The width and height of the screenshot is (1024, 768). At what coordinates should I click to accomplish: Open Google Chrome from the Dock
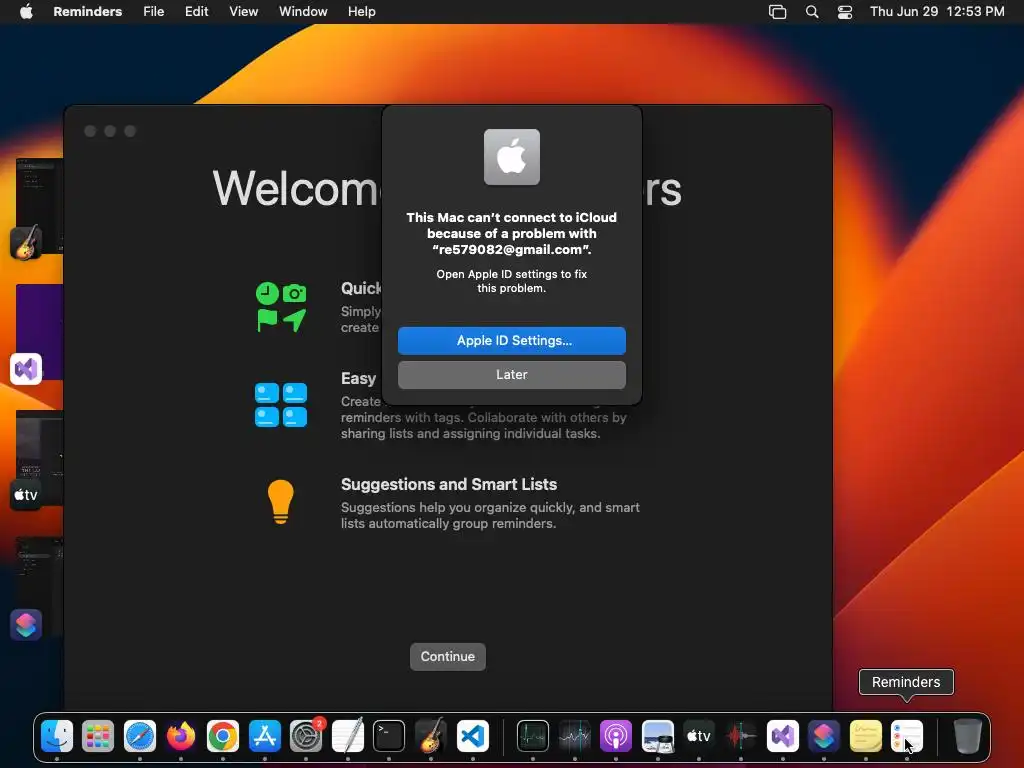point(223,736)
